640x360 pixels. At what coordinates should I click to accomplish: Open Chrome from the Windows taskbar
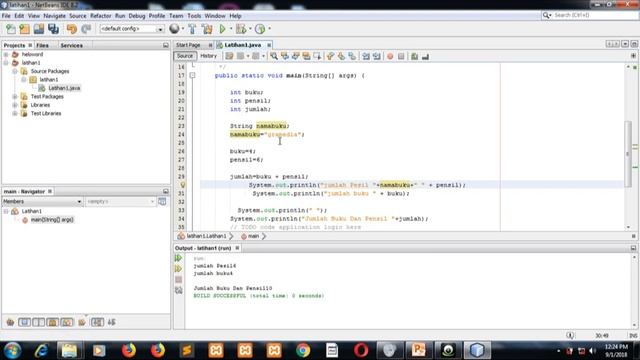(303, 350)
